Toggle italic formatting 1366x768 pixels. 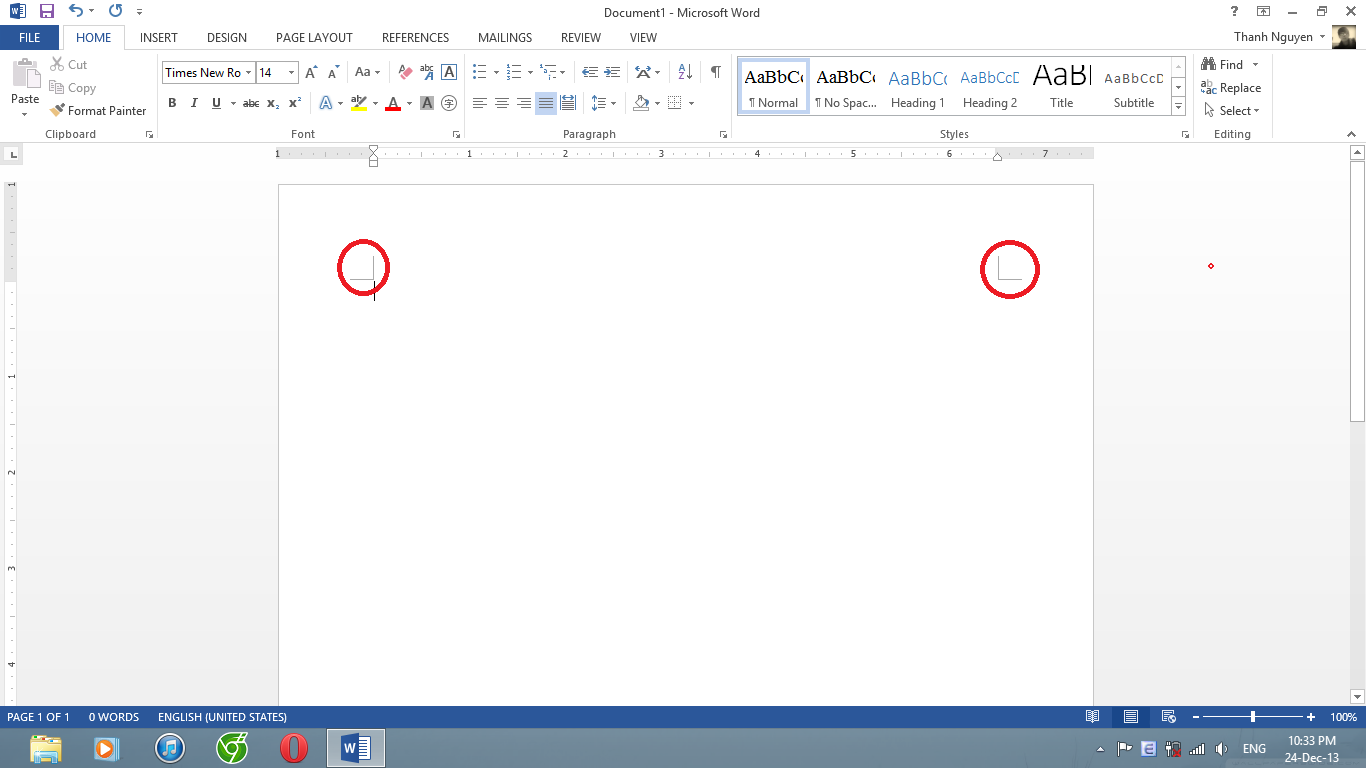(194, 103)
